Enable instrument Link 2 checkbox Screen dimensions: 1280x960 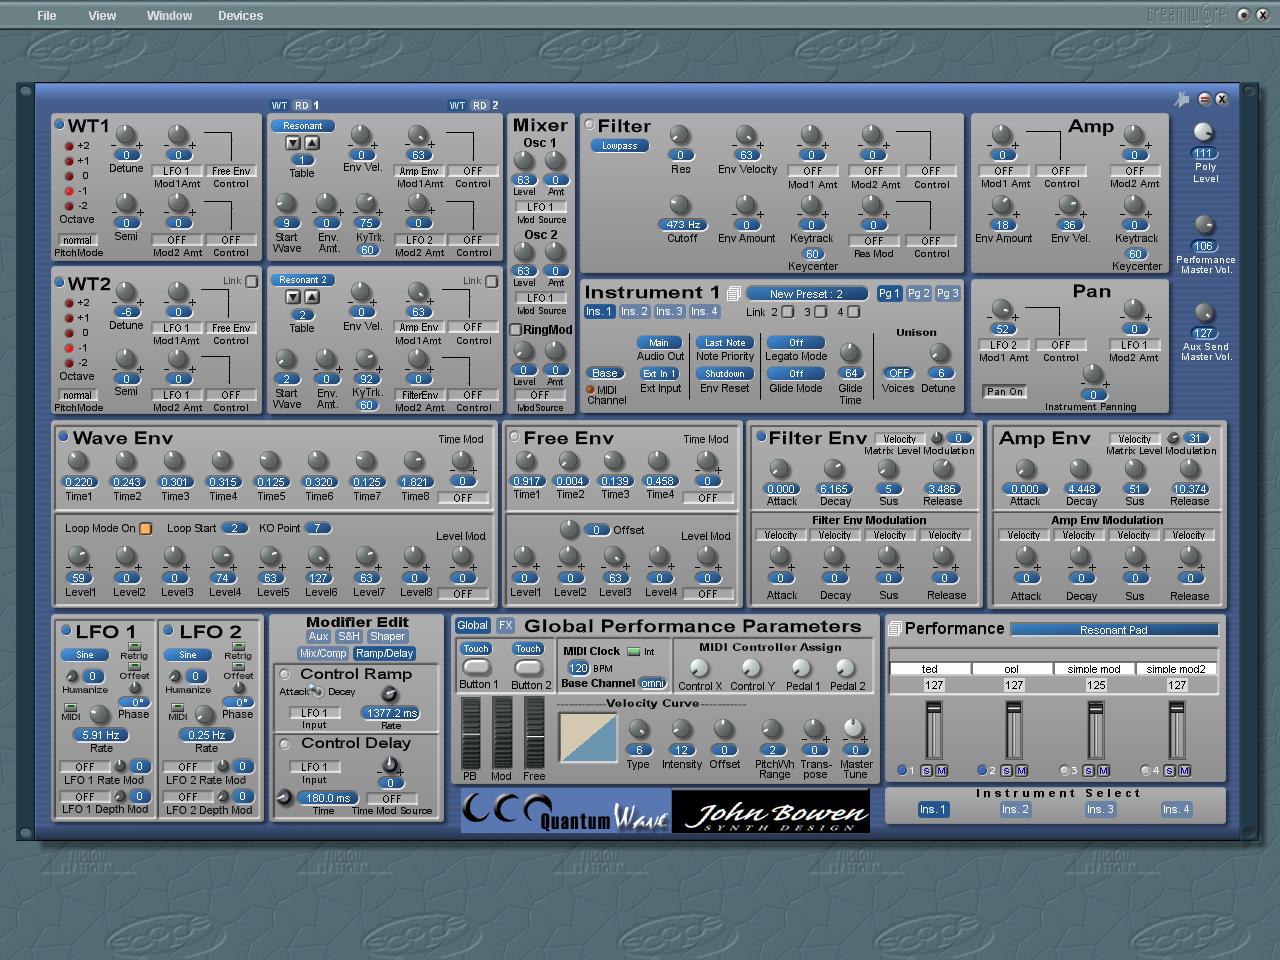(788, 312)
